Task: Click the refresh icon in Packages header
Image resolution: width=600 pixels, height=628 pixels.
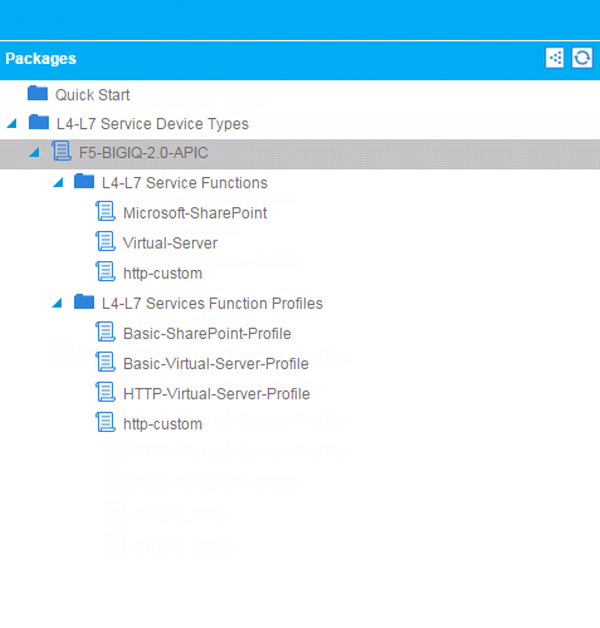Action: pos(582,58)
